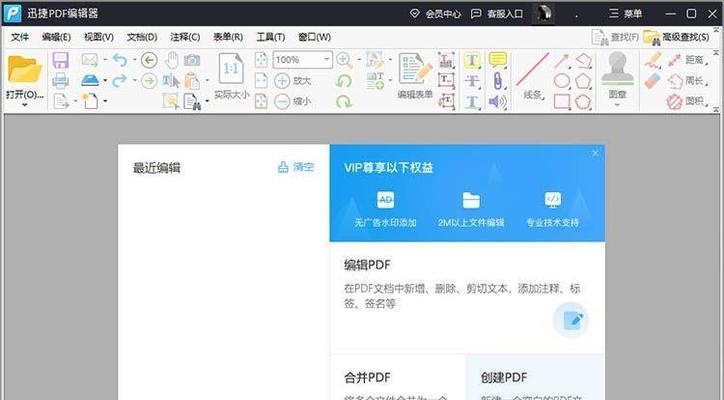Select the text selection cursor tool

click(x=171, y=81)
